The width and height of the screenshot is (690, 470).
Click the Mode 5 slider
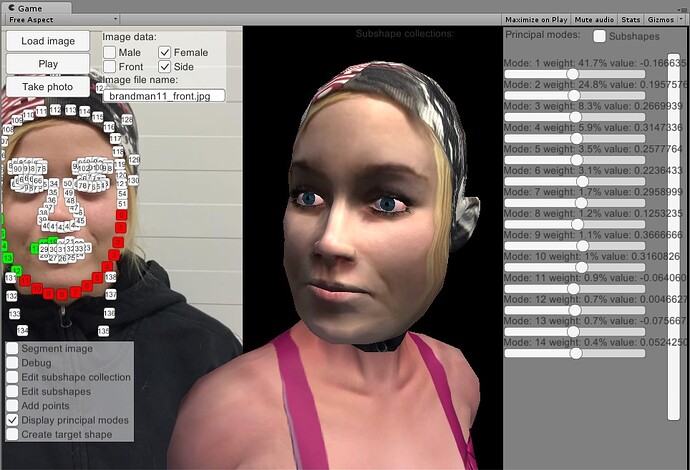pos(575,160)
